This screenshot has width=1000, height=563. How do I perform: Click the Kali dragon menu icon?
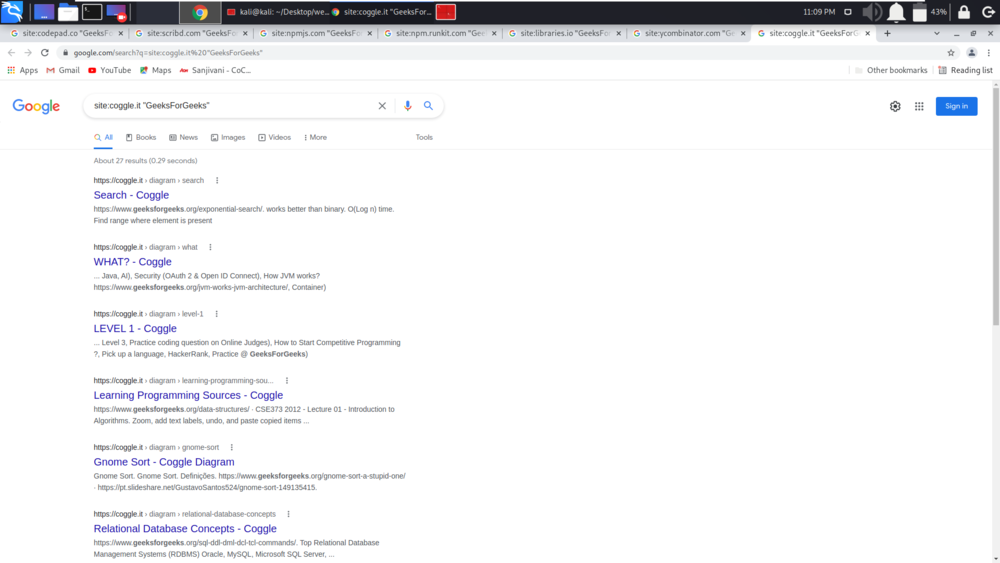pyautogui.click(x=11, y=11)
